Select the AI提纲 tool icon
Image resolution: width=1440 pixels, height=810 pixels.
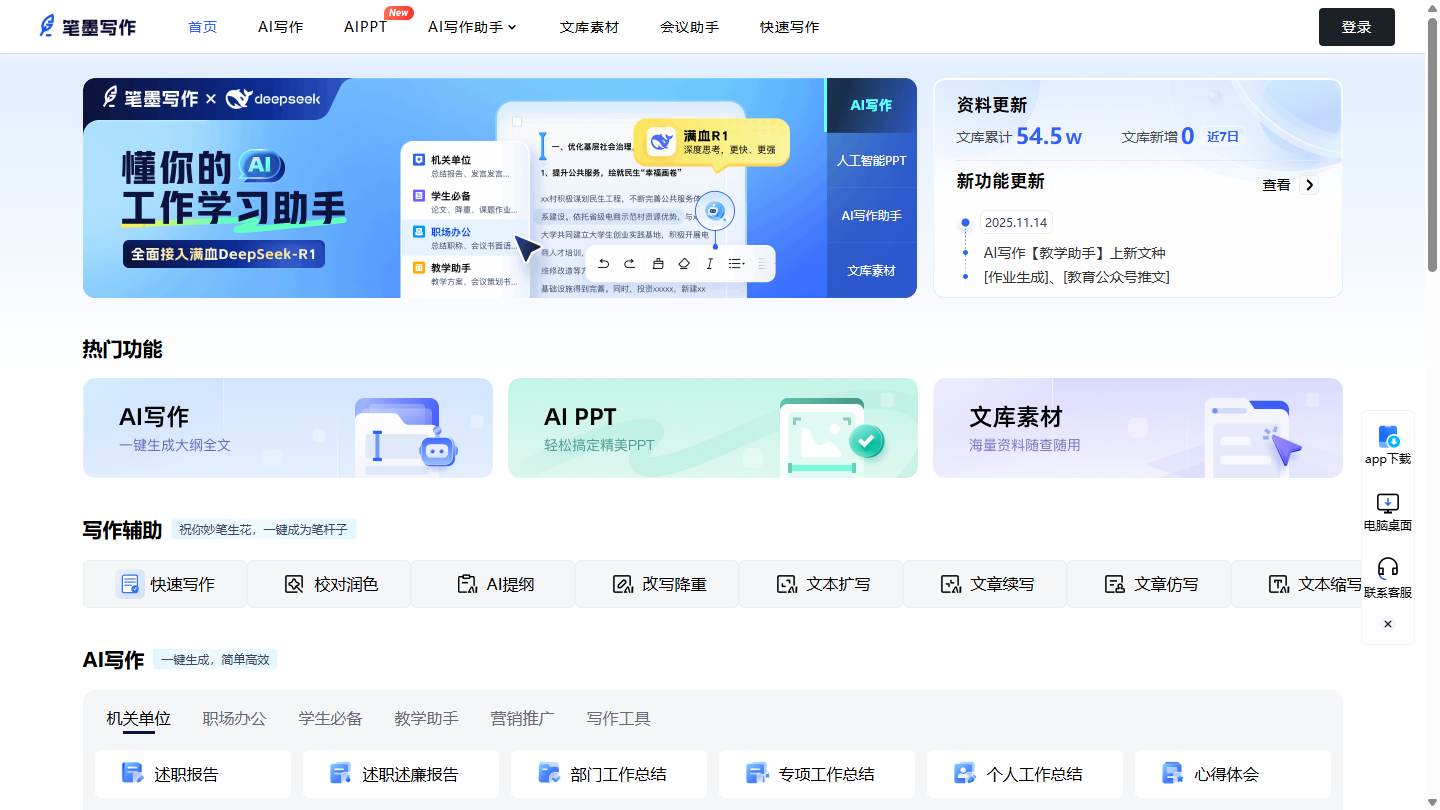(466, 584)
